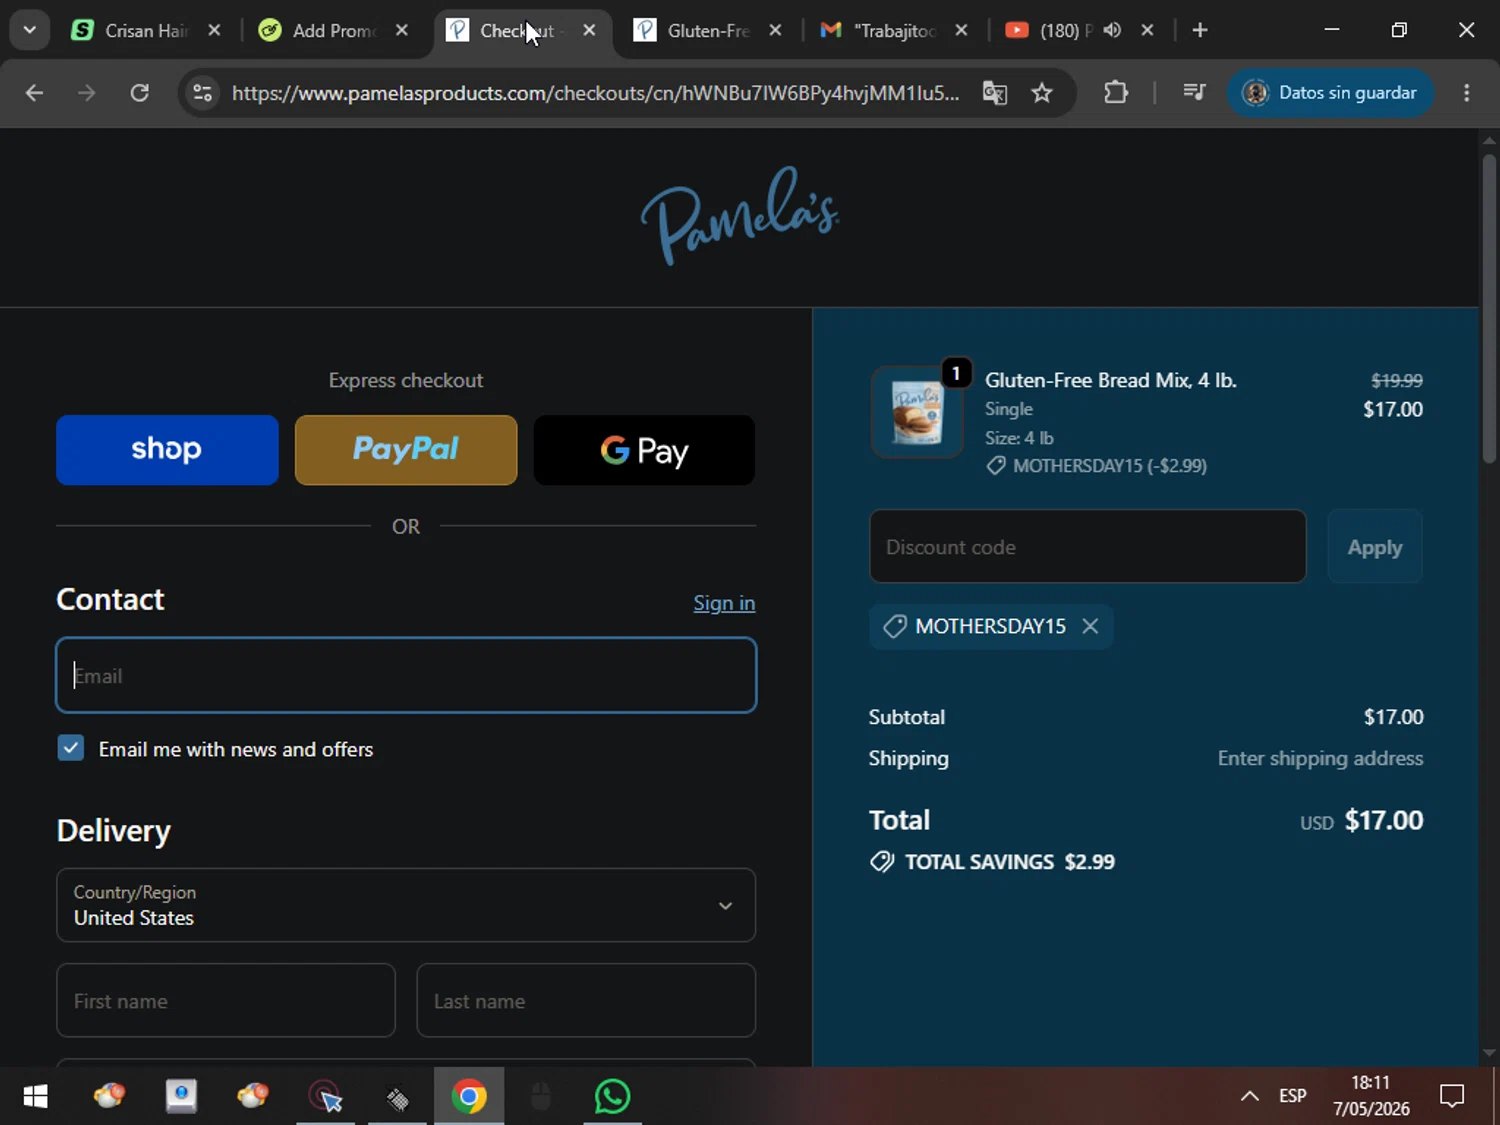The height and width of the screenshot is (1125, 1500).
Task: Click the MOTHERSDAY15 tag icon chip
Action: [894, 626]
